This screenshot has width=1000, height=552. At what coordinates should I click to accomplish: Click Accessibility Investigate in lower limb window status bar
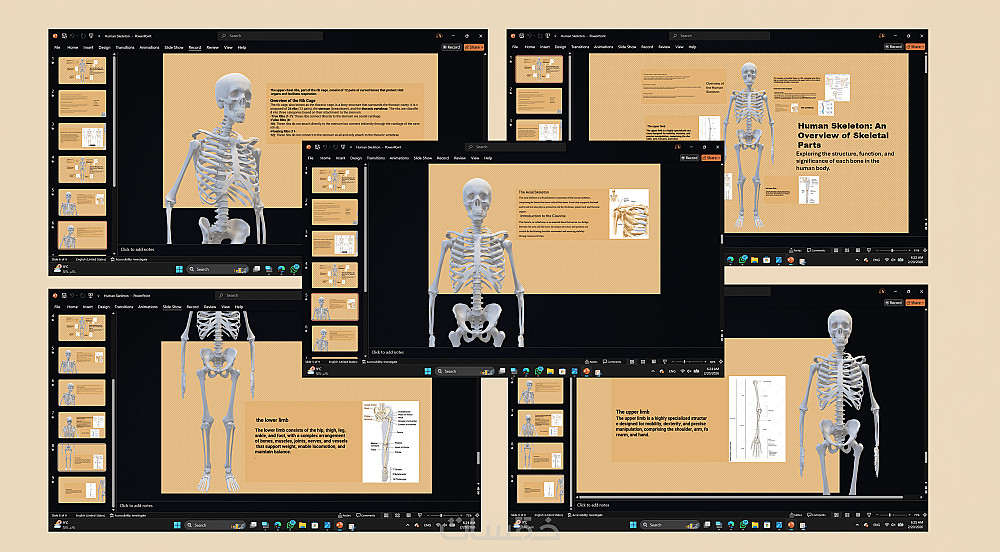click(x=128, y=515)
